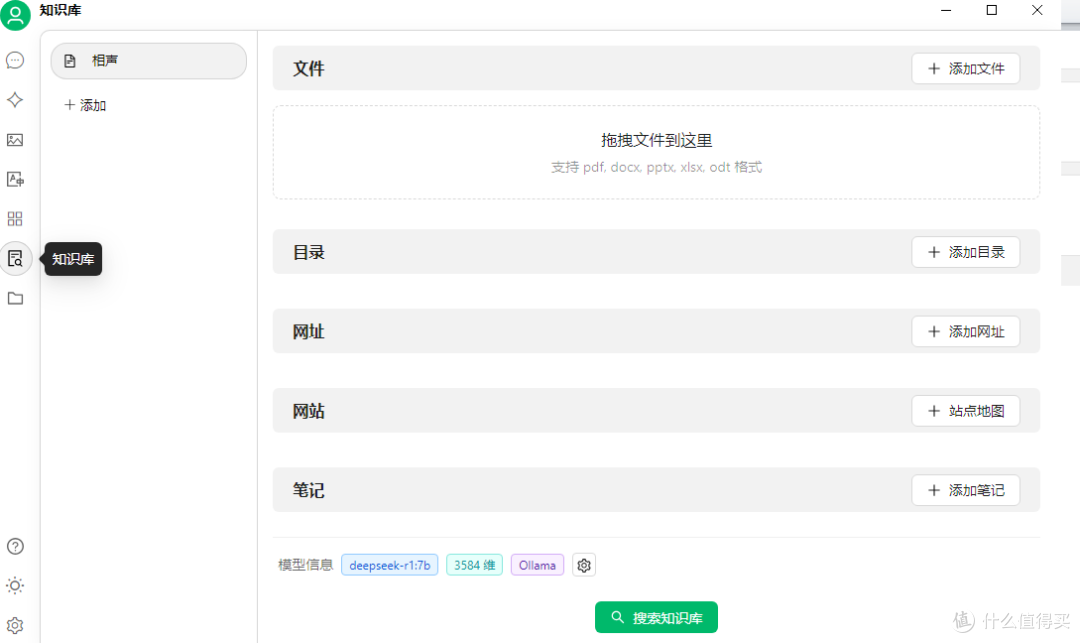
Task: Expand the 网站 section header
Action: point(656,410)
